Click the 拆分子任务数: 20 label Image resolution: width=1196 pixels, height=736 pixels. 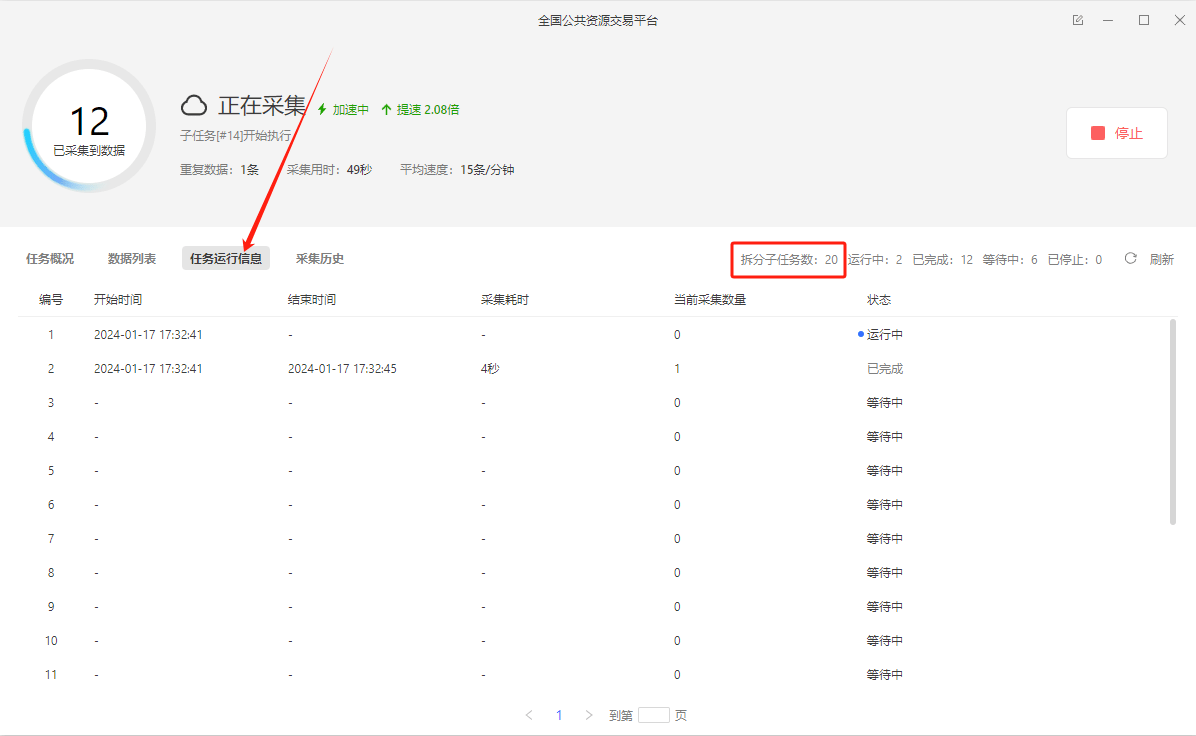[x=789, y=259]
